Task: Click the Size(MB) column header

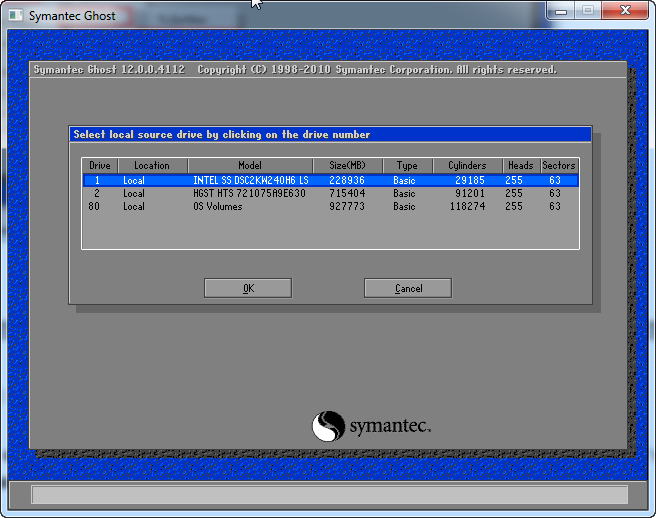Action: tap(347, 166)
